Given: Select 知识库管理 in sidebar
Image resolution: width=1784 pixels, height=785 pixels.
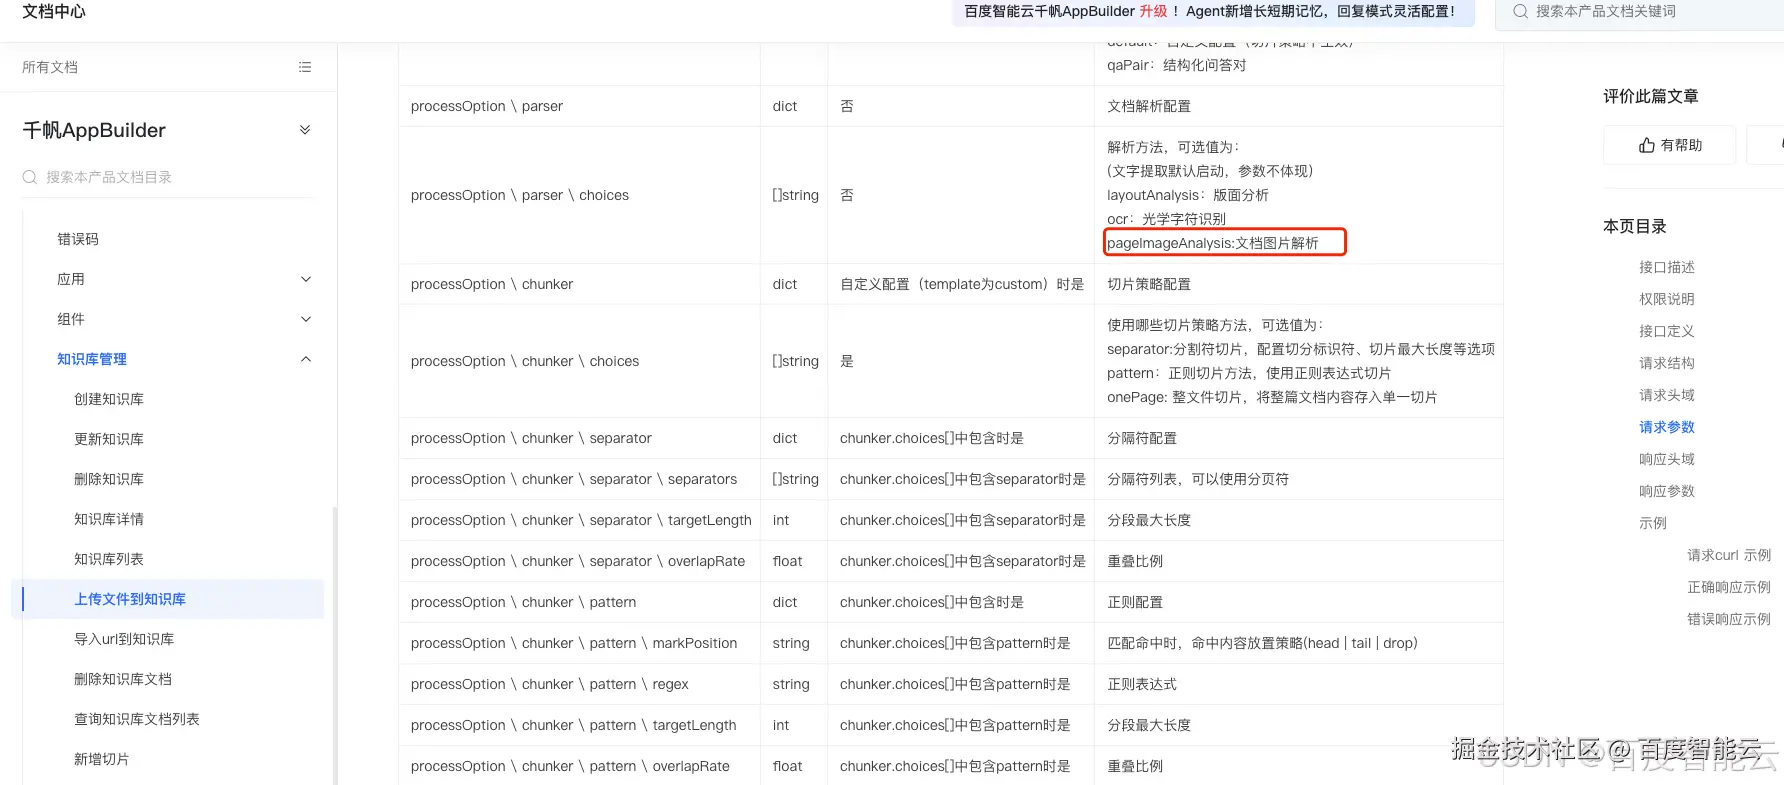Looking at the screenshot, I should [92, 359].
